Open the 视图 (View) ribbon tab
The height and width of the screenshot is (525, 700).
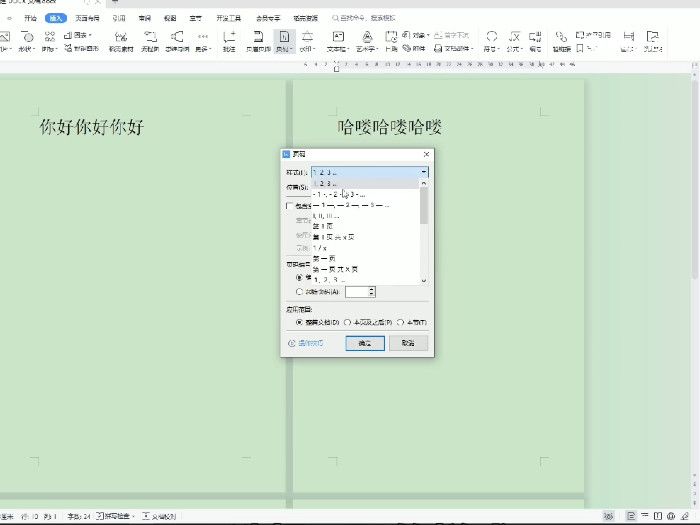click(x=170, y=18)
